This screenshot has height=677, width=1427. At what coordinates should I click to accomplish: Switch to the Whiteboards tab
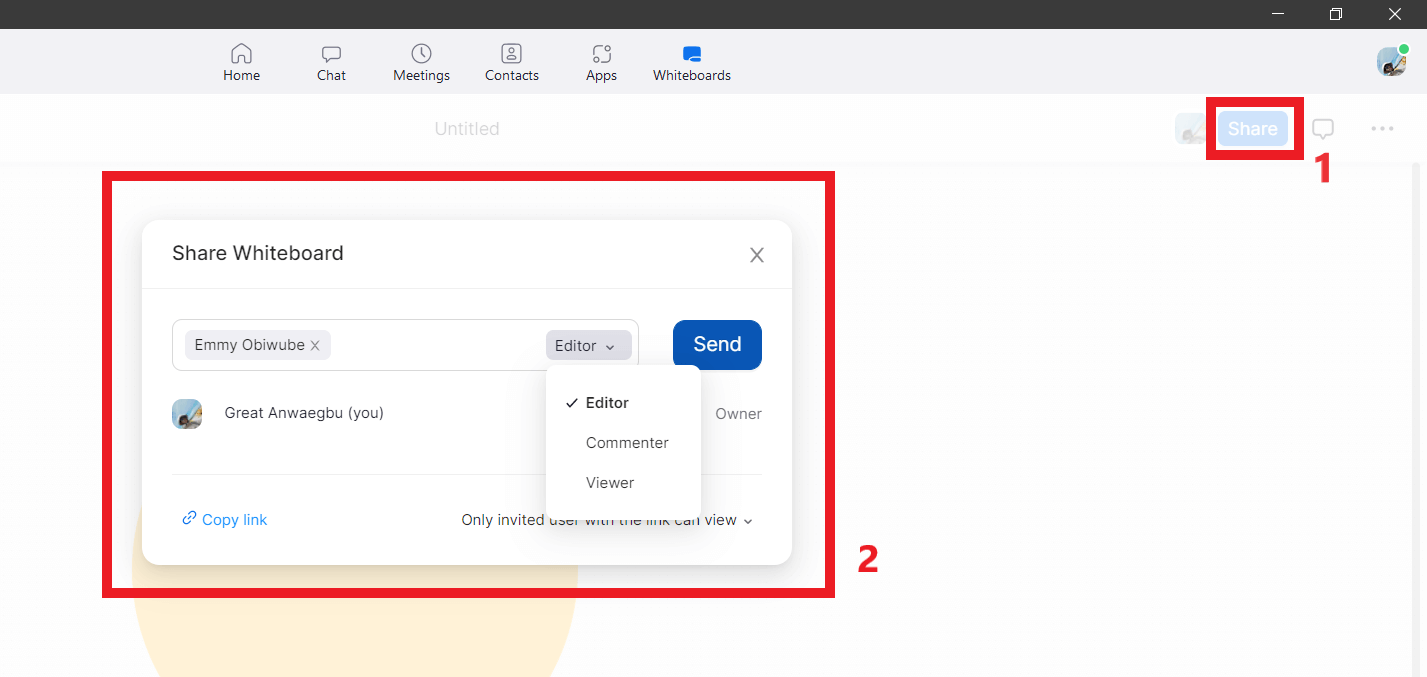click(x=690, y=62)
